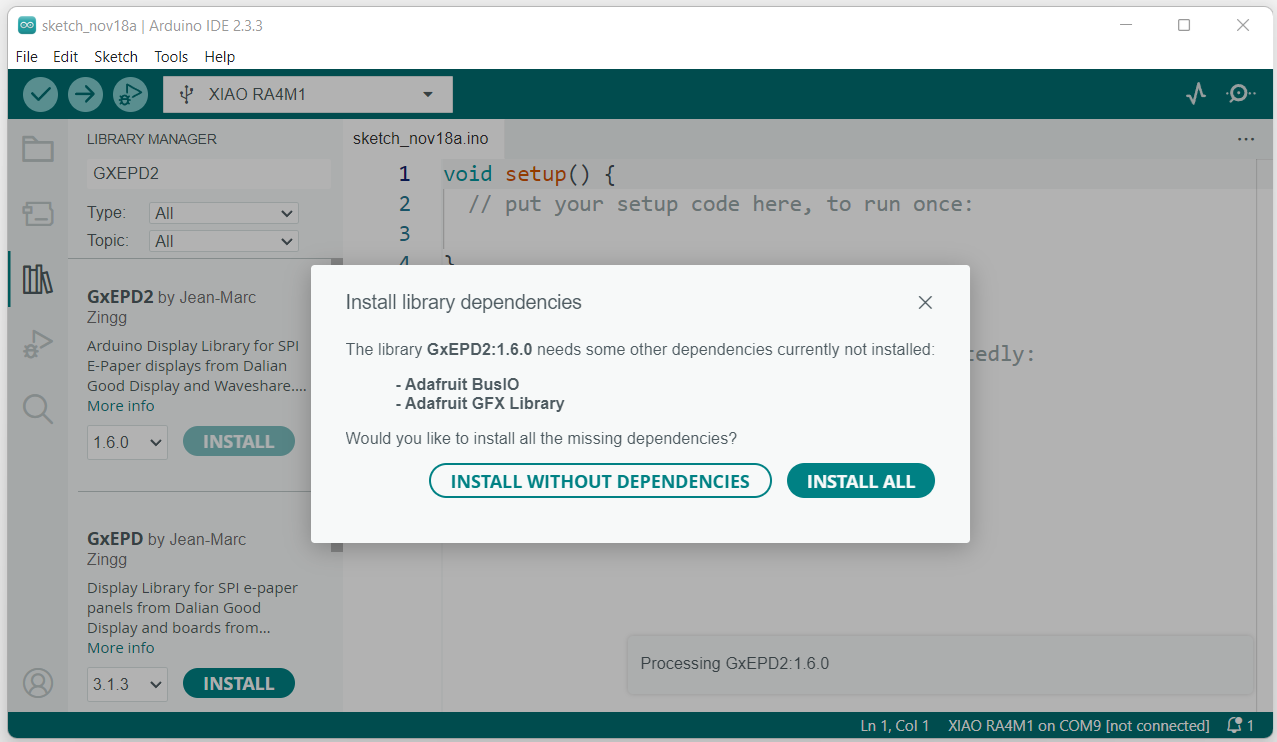Open the Boards Manager sidebar icon

(38, 213)
